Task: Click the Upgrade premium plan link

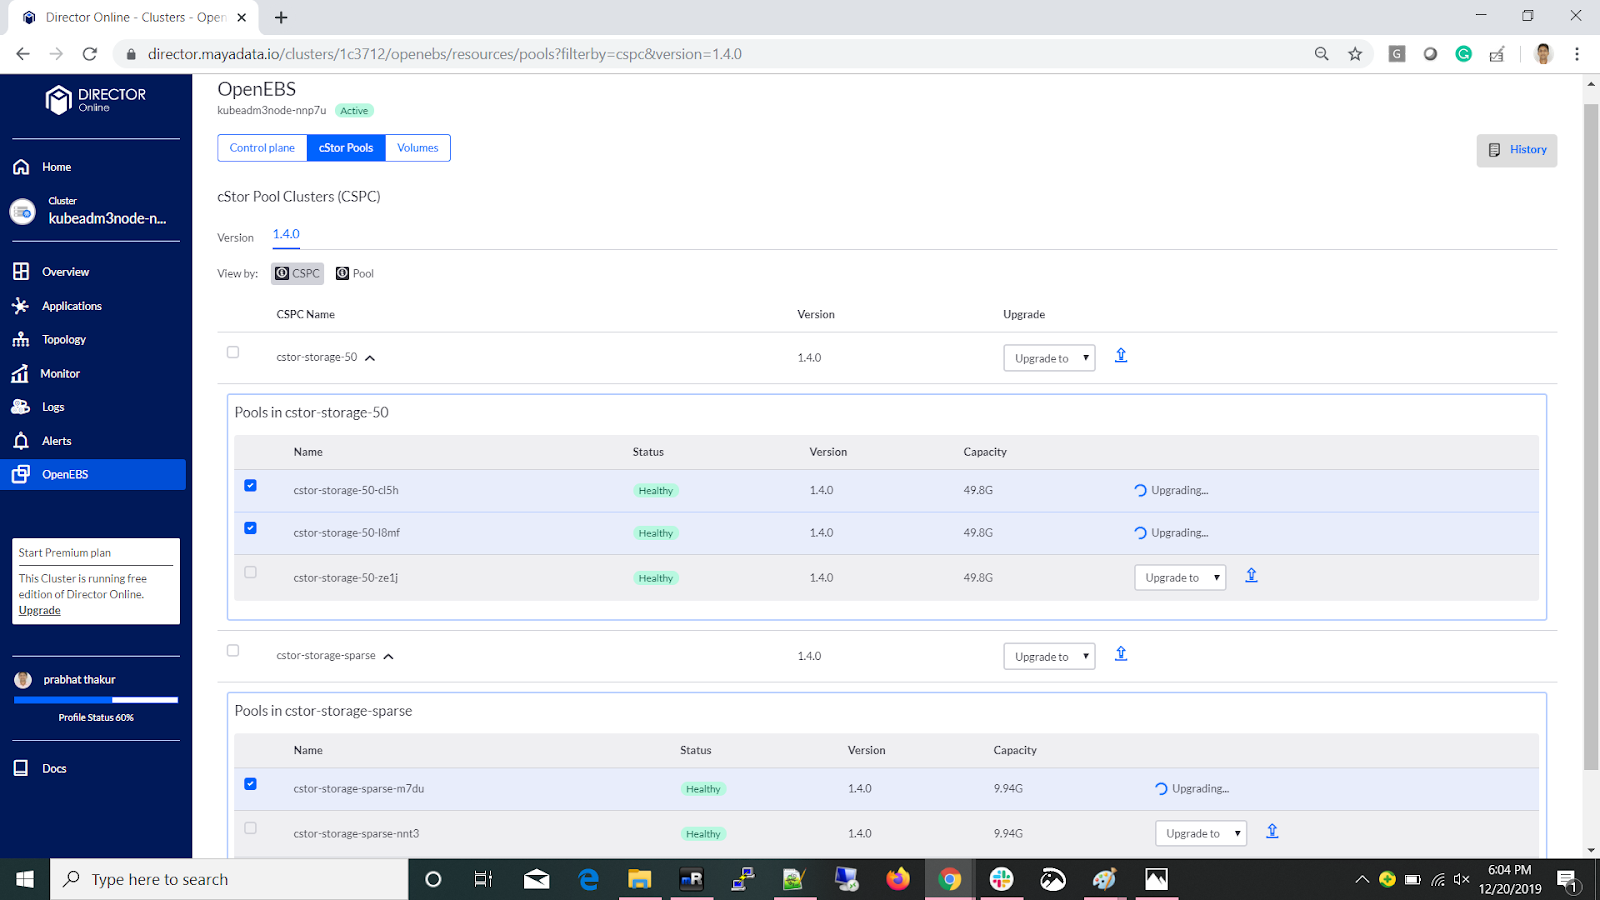Action: pyautogui.click(x=39, y=611)
